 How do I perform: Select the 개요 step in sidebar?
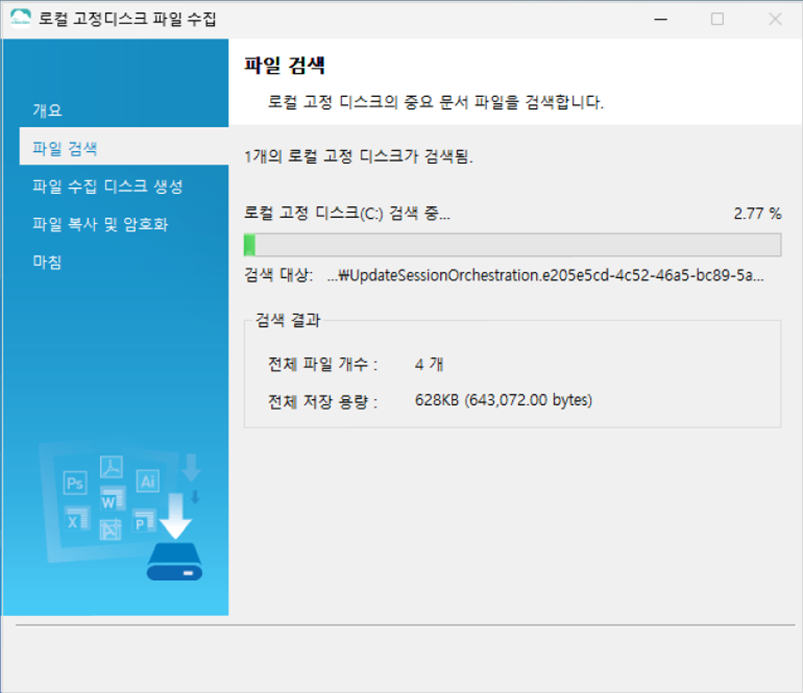pos(47,110)
